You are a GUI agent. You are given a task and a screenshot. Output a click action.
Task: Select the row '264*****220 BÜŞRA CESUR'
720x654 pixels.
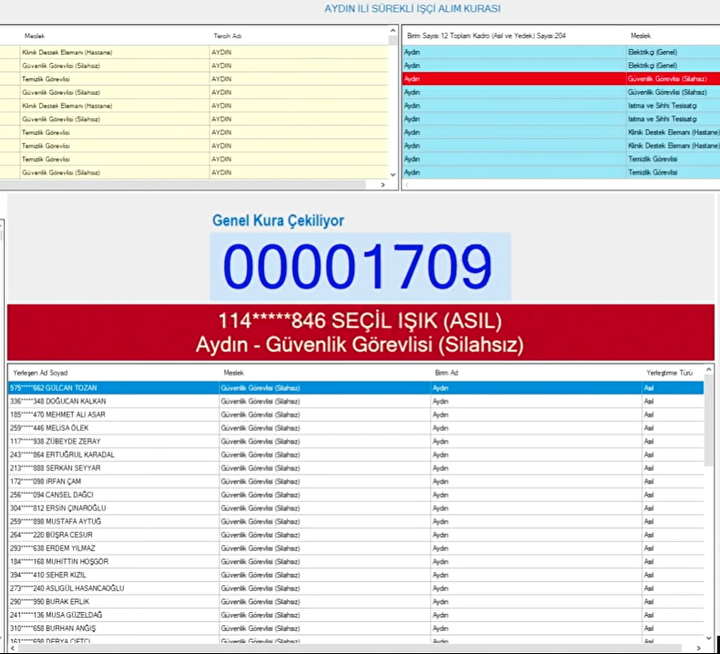(x=356, y=535)
